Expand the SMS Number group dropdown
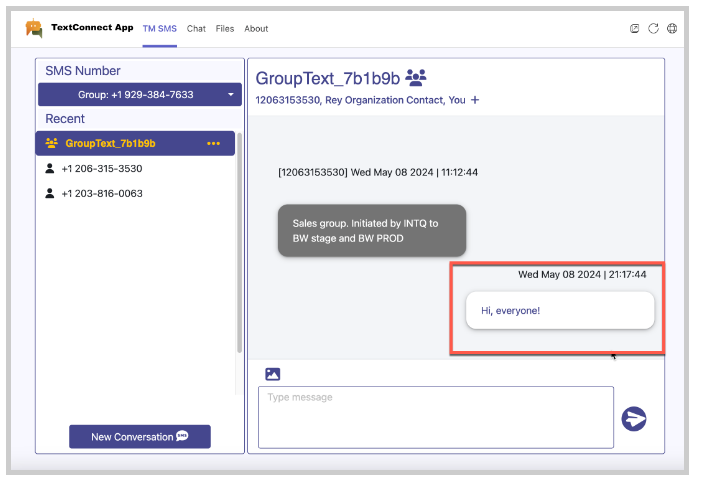This screenshot has width=701, height=481. pos(140,95)
